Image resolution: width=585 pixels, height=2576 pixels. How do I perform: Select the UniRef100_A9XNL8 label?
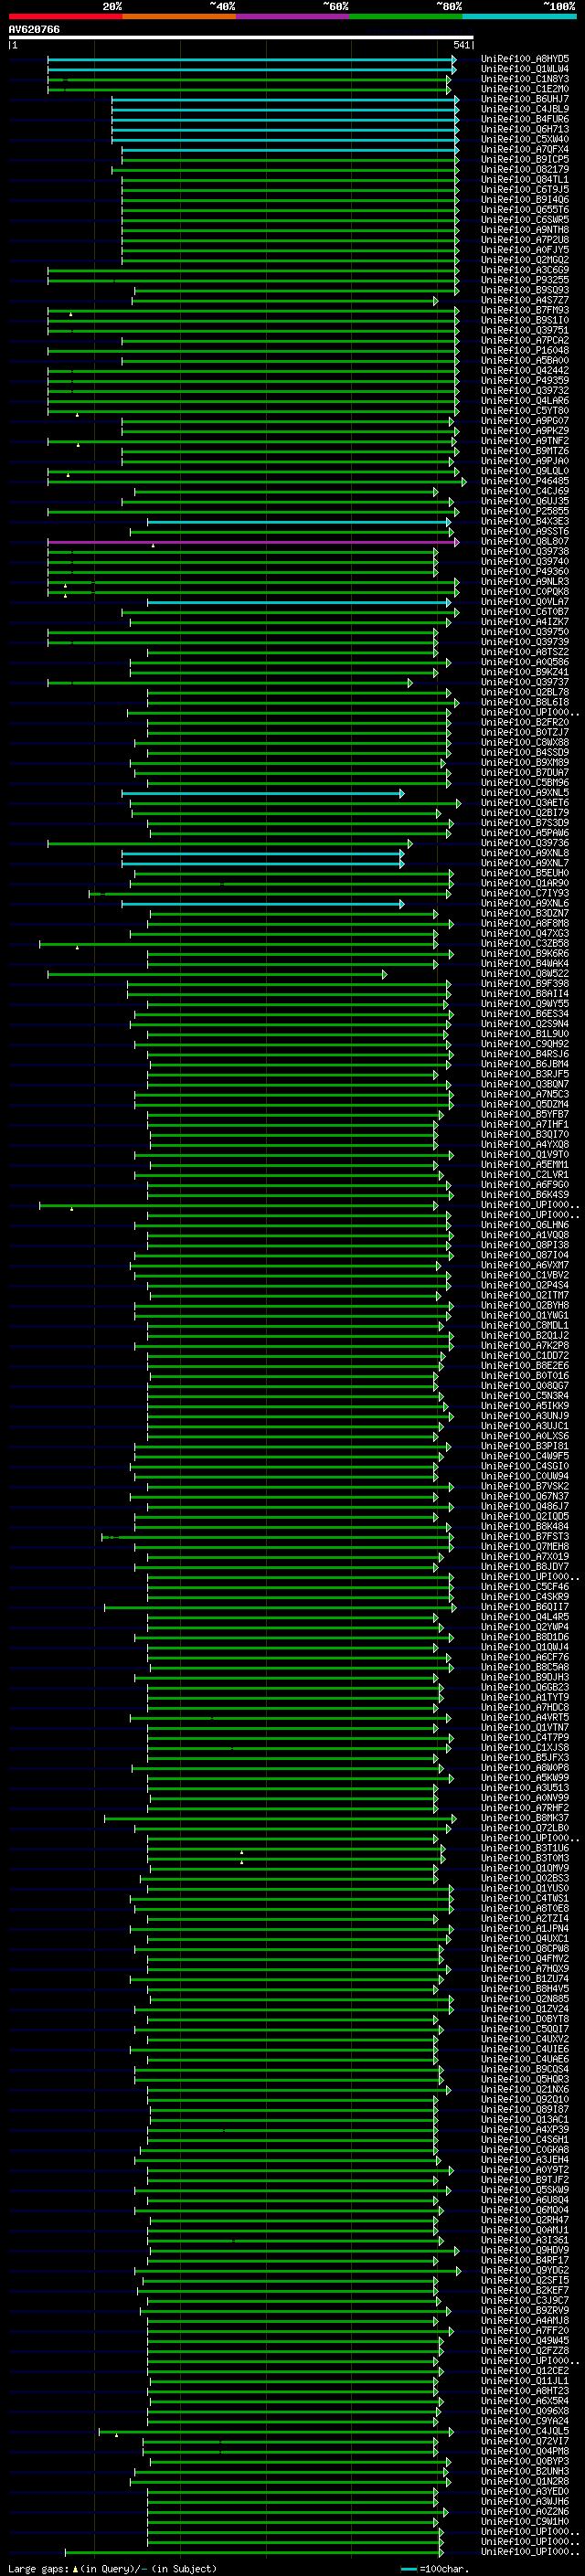point(525,853)
